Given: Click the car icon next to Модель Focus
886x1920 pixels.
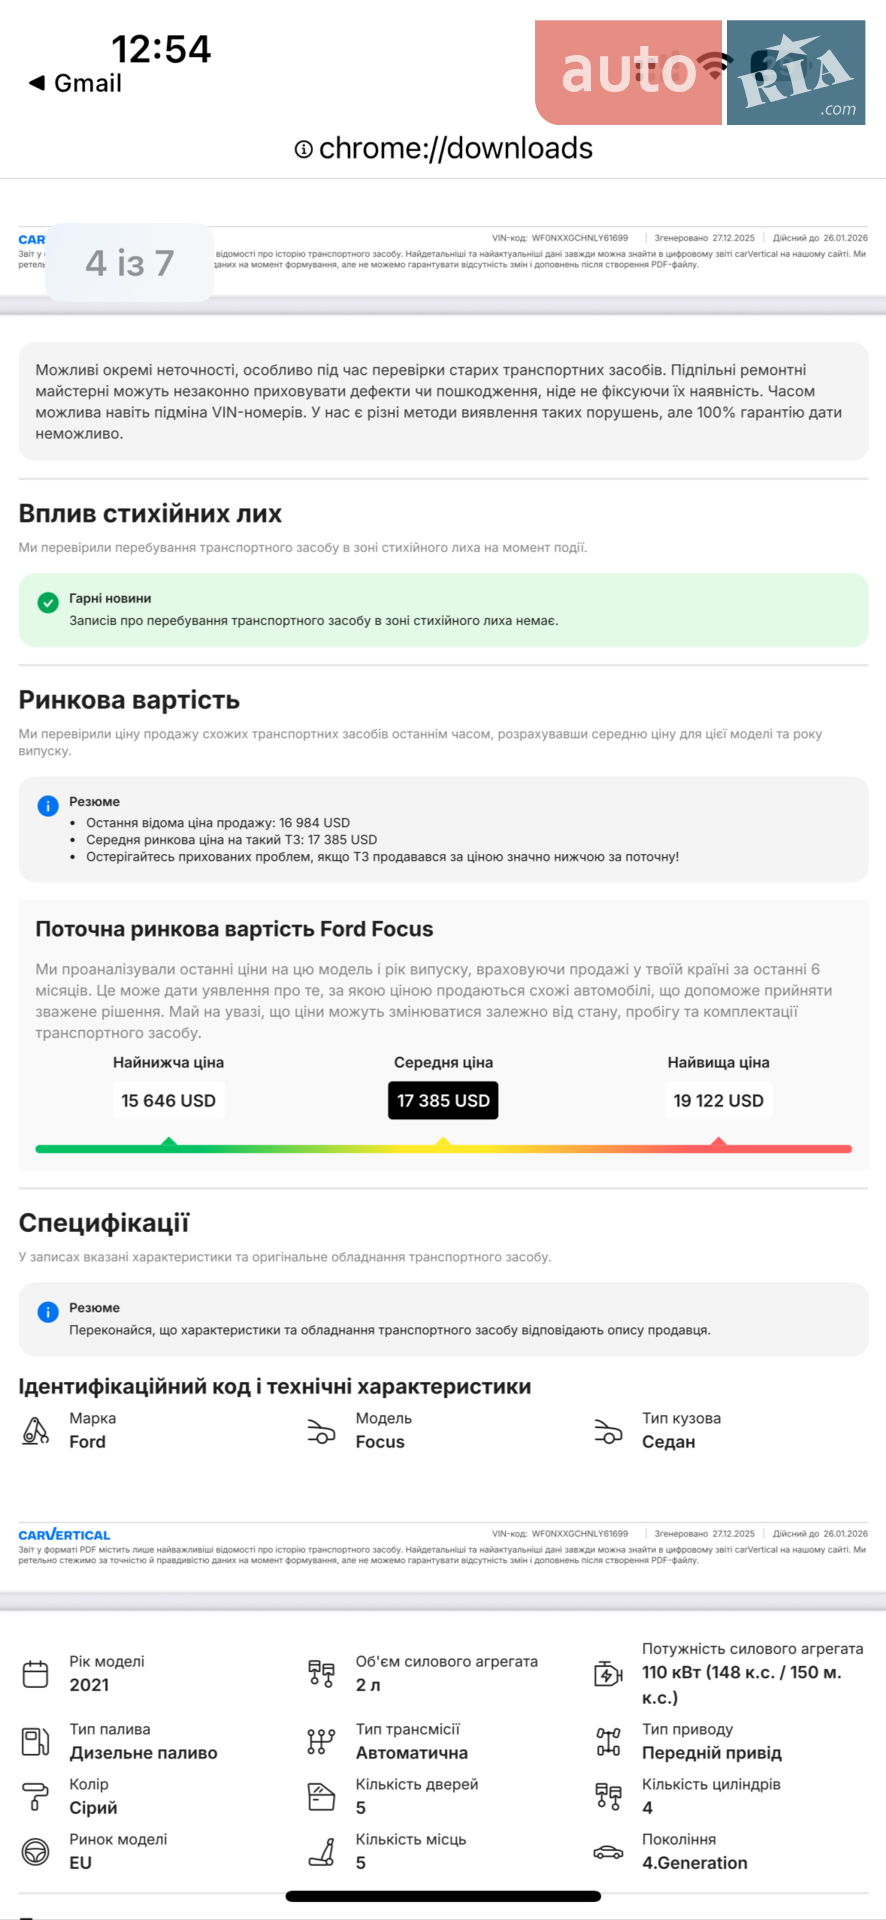Looking at the screenshot, I should tap(321, 1431).
